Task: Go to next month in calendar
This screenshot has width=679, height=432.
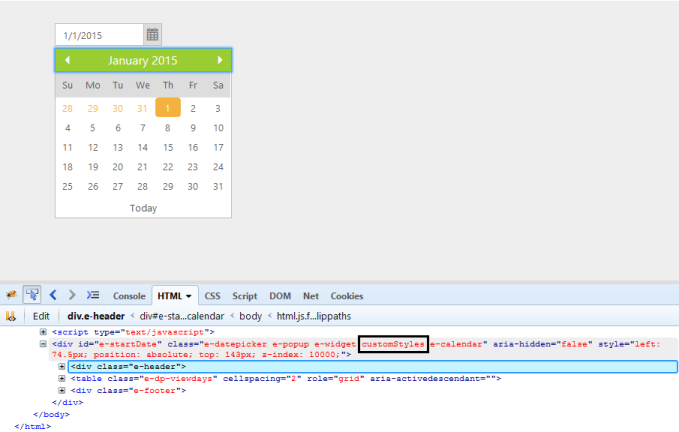Action: pos(220,60)
